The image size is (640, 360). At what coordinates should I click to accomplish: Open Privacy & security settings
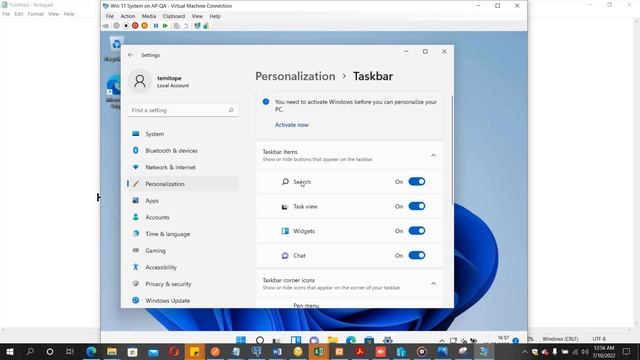(183, 284)
